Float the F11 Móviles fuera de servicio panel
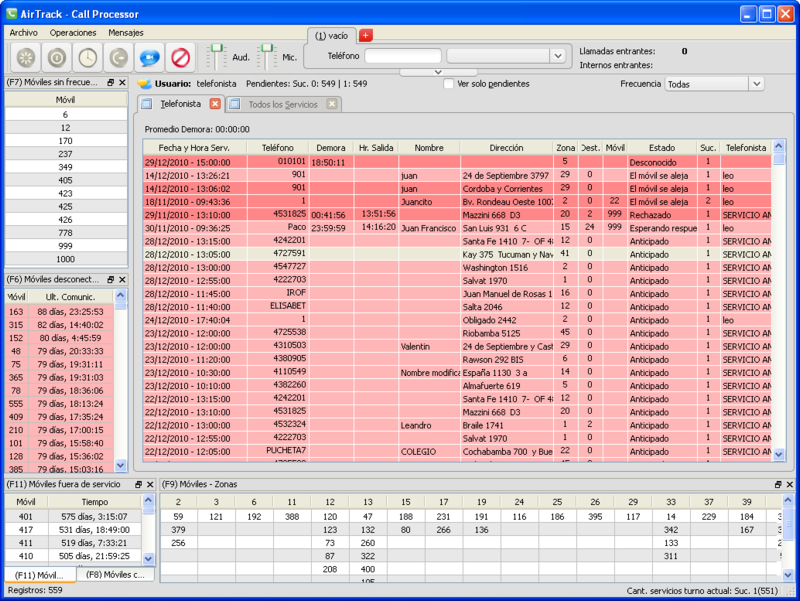Screen dimensions: 800x601 pyautogui.click(x=138, y=484)
